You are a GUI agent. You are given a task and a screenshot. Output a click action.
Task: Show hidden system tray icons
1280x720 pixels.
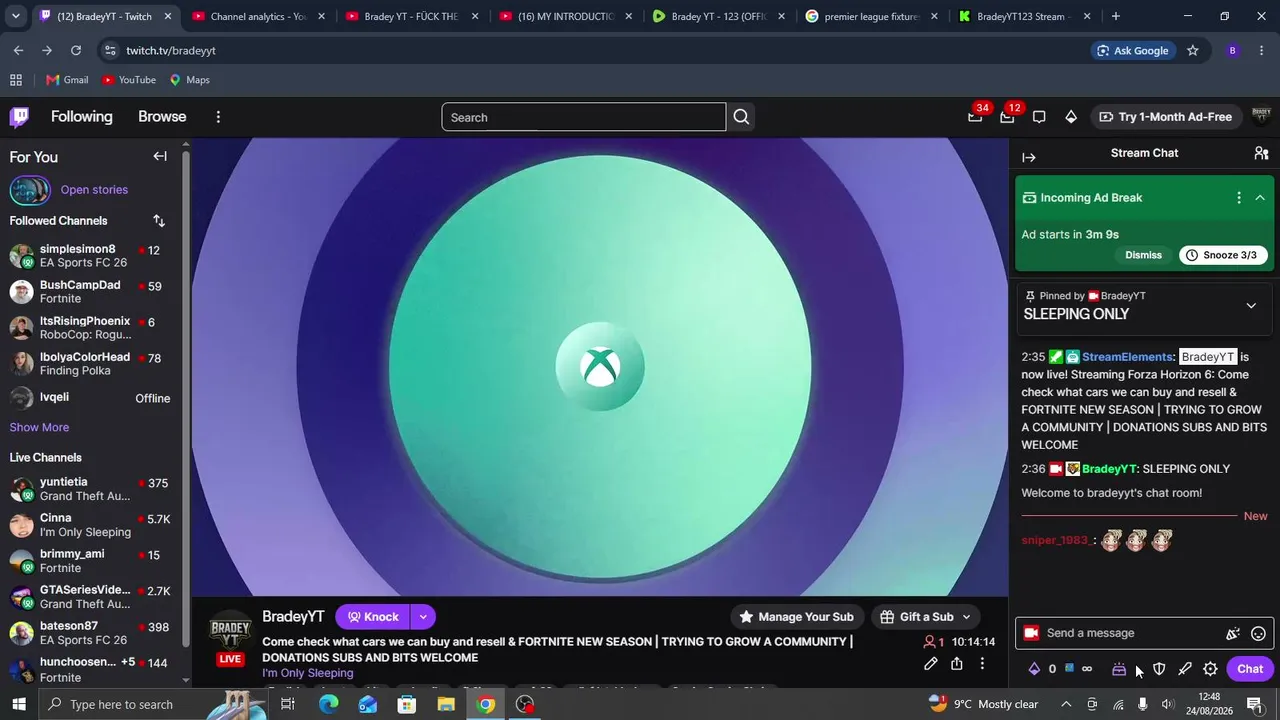[x=1065, y=705]
